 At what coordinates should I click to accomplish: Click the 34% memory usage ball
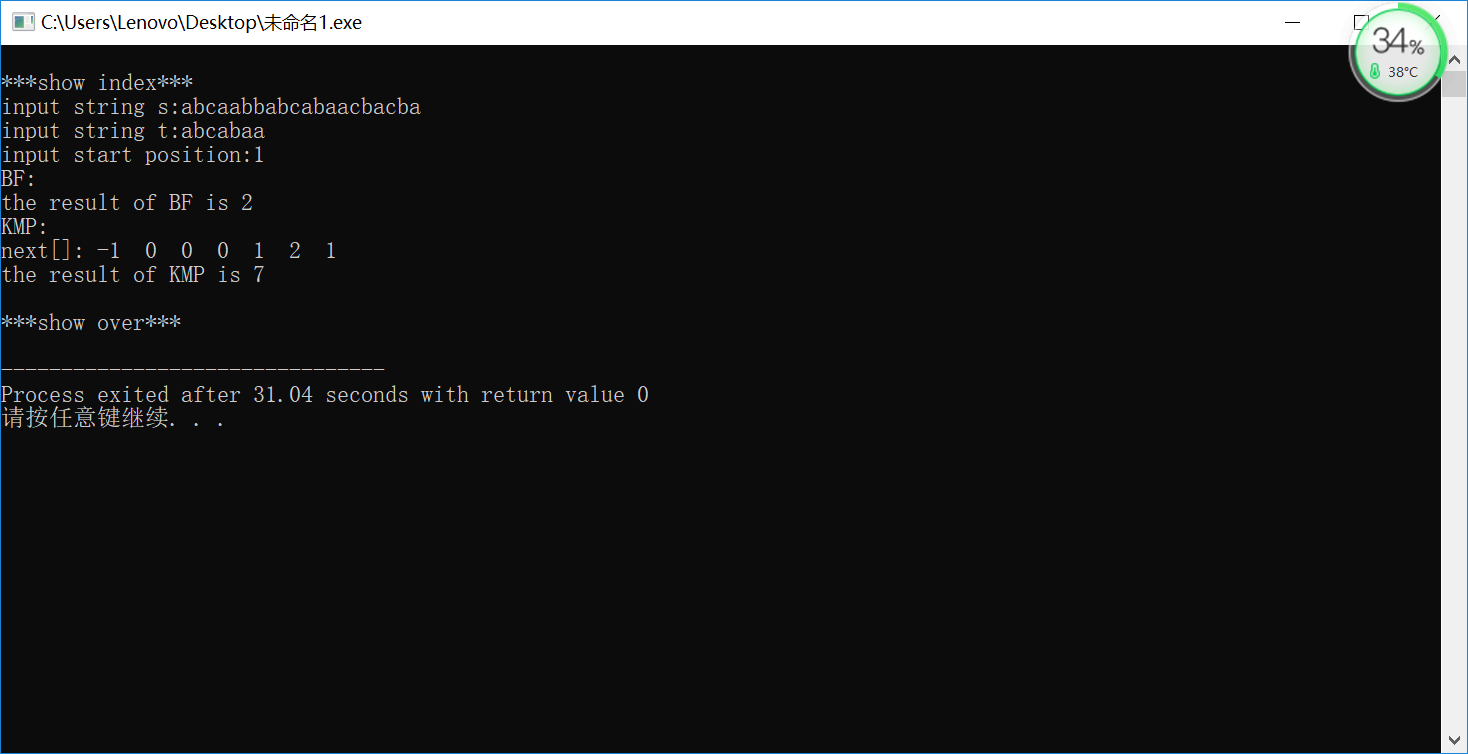tap(1398, 51)
